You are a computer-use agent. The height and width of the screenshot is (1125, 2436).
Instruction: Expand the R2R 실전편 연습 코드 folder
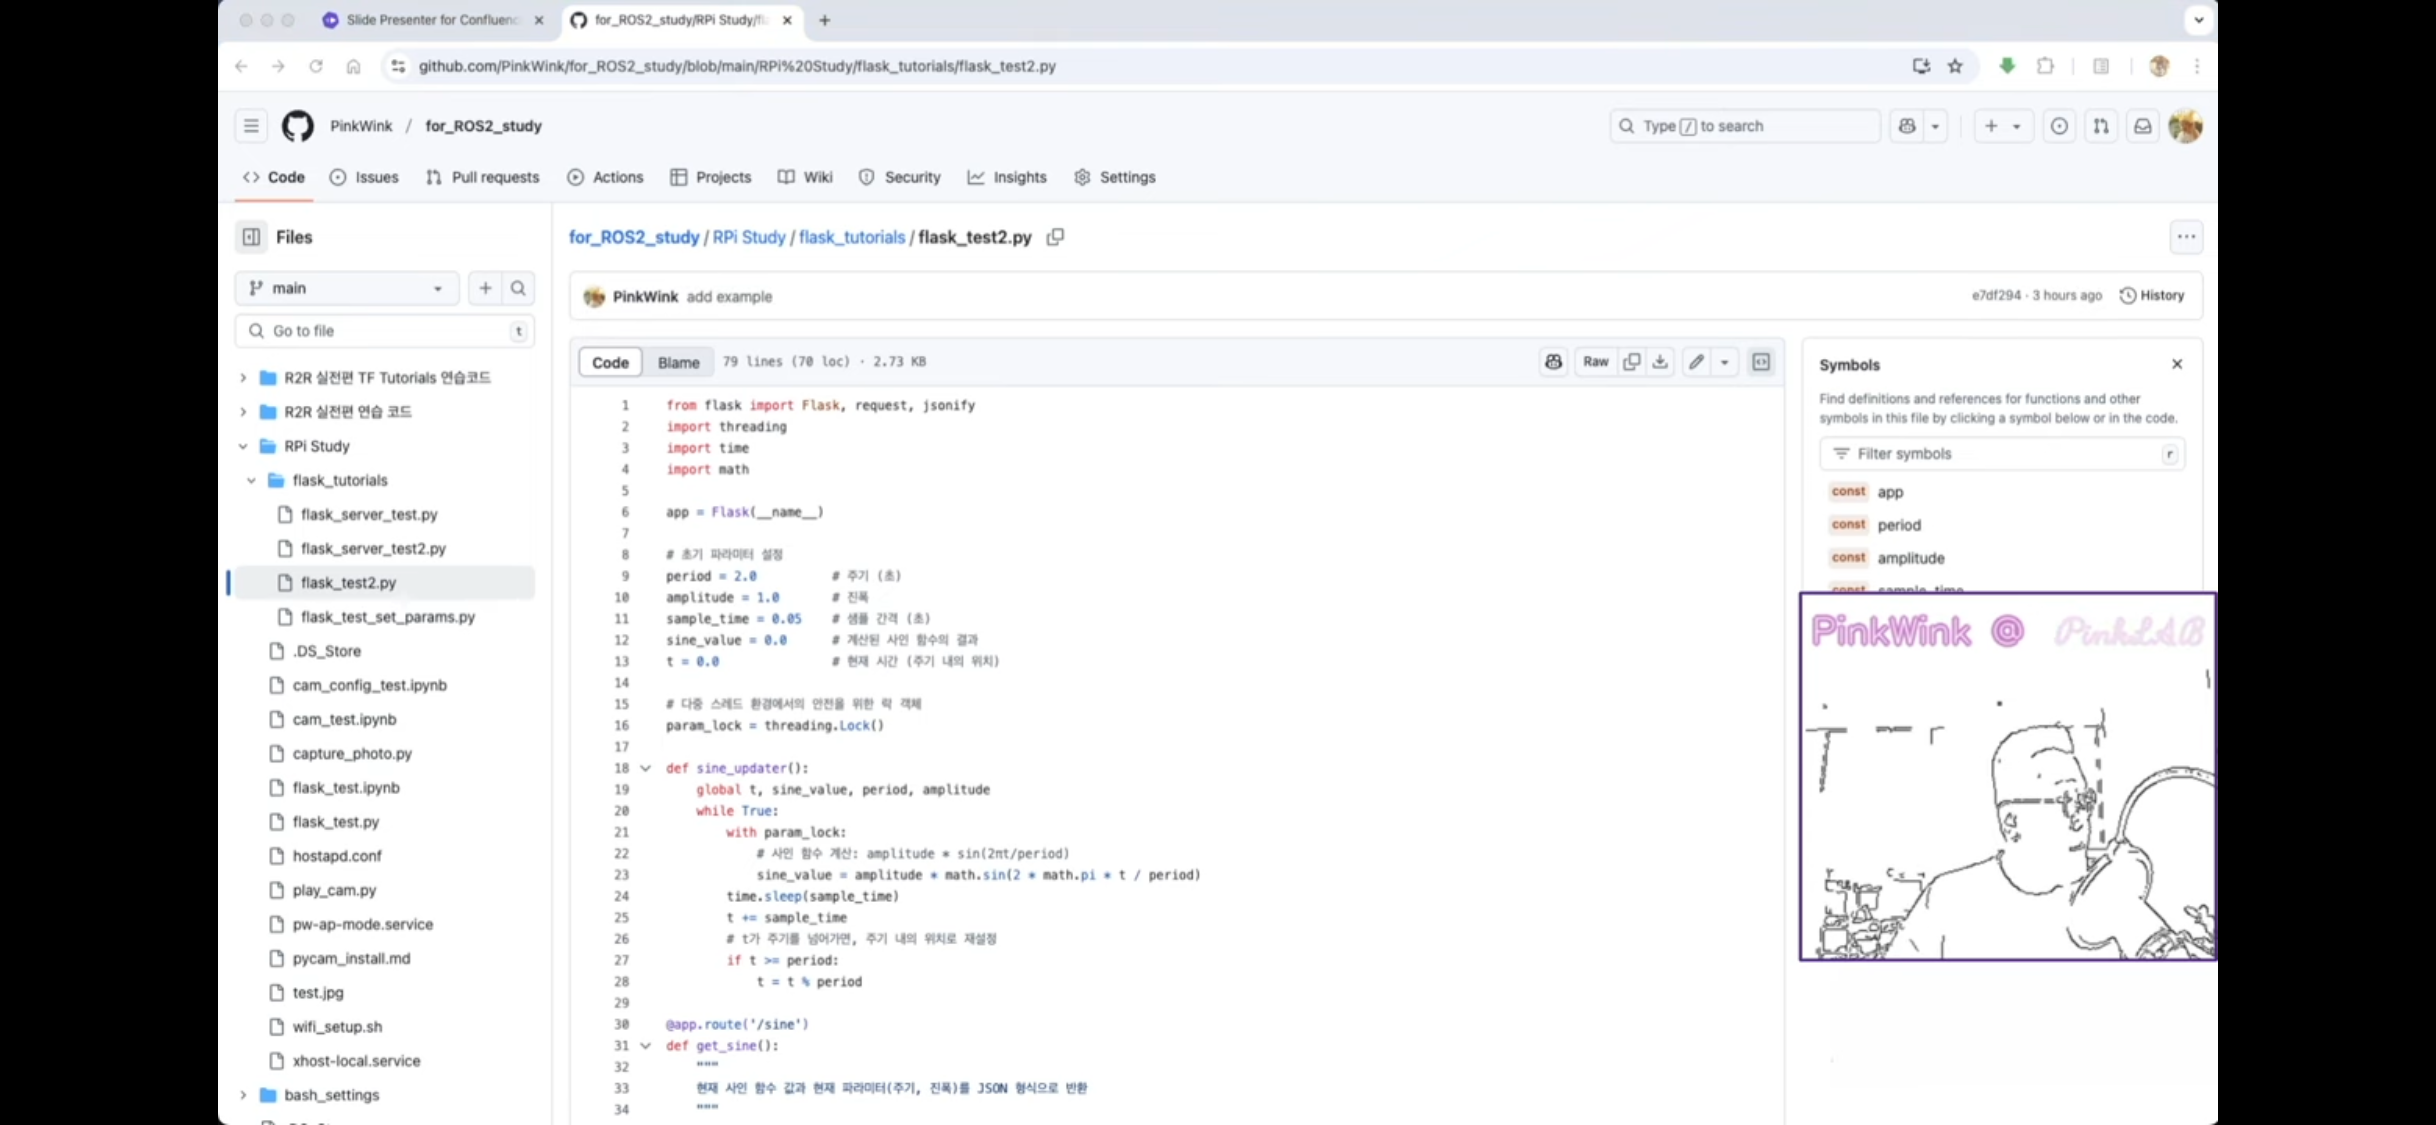tap(243, 412)
